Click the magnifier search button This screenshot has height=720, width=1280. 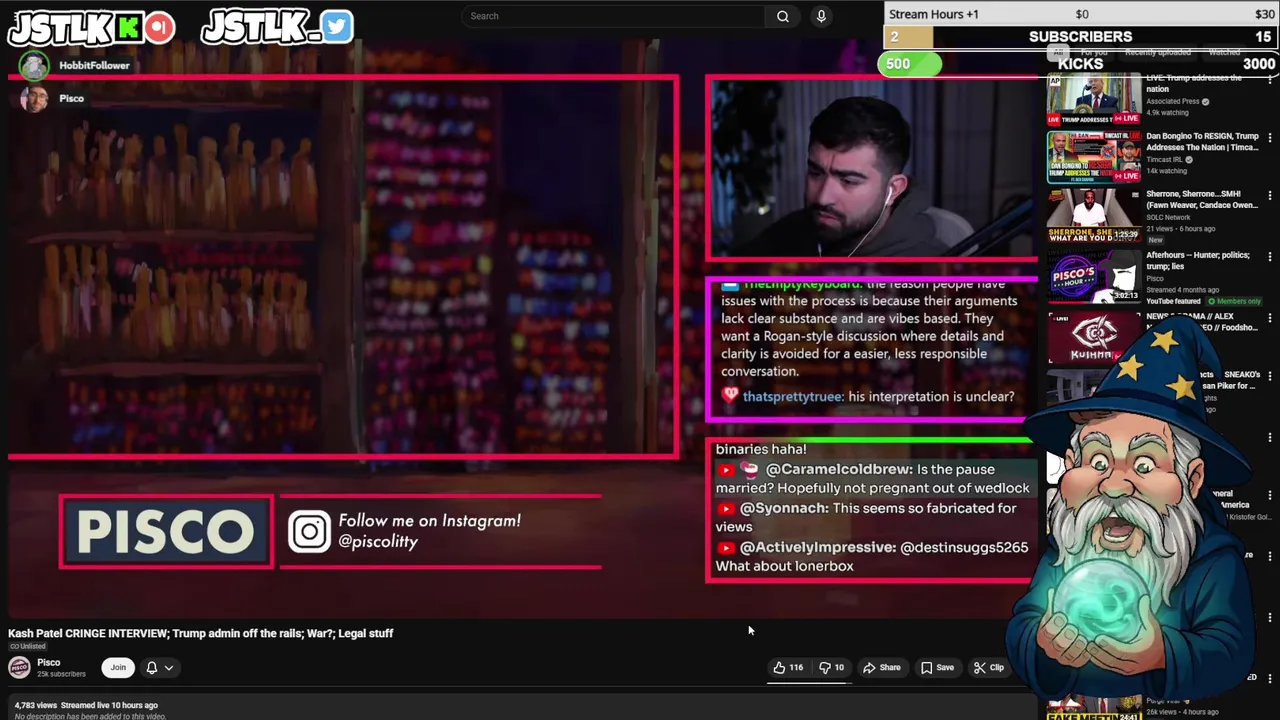783,16
